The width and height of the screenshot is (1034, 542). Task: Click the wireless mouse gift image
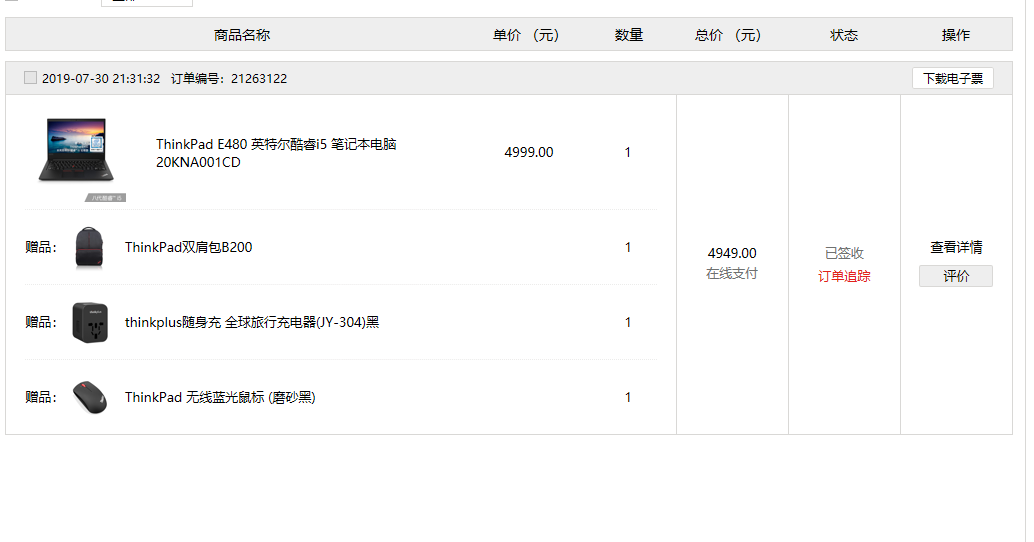[x=90, y=397]
